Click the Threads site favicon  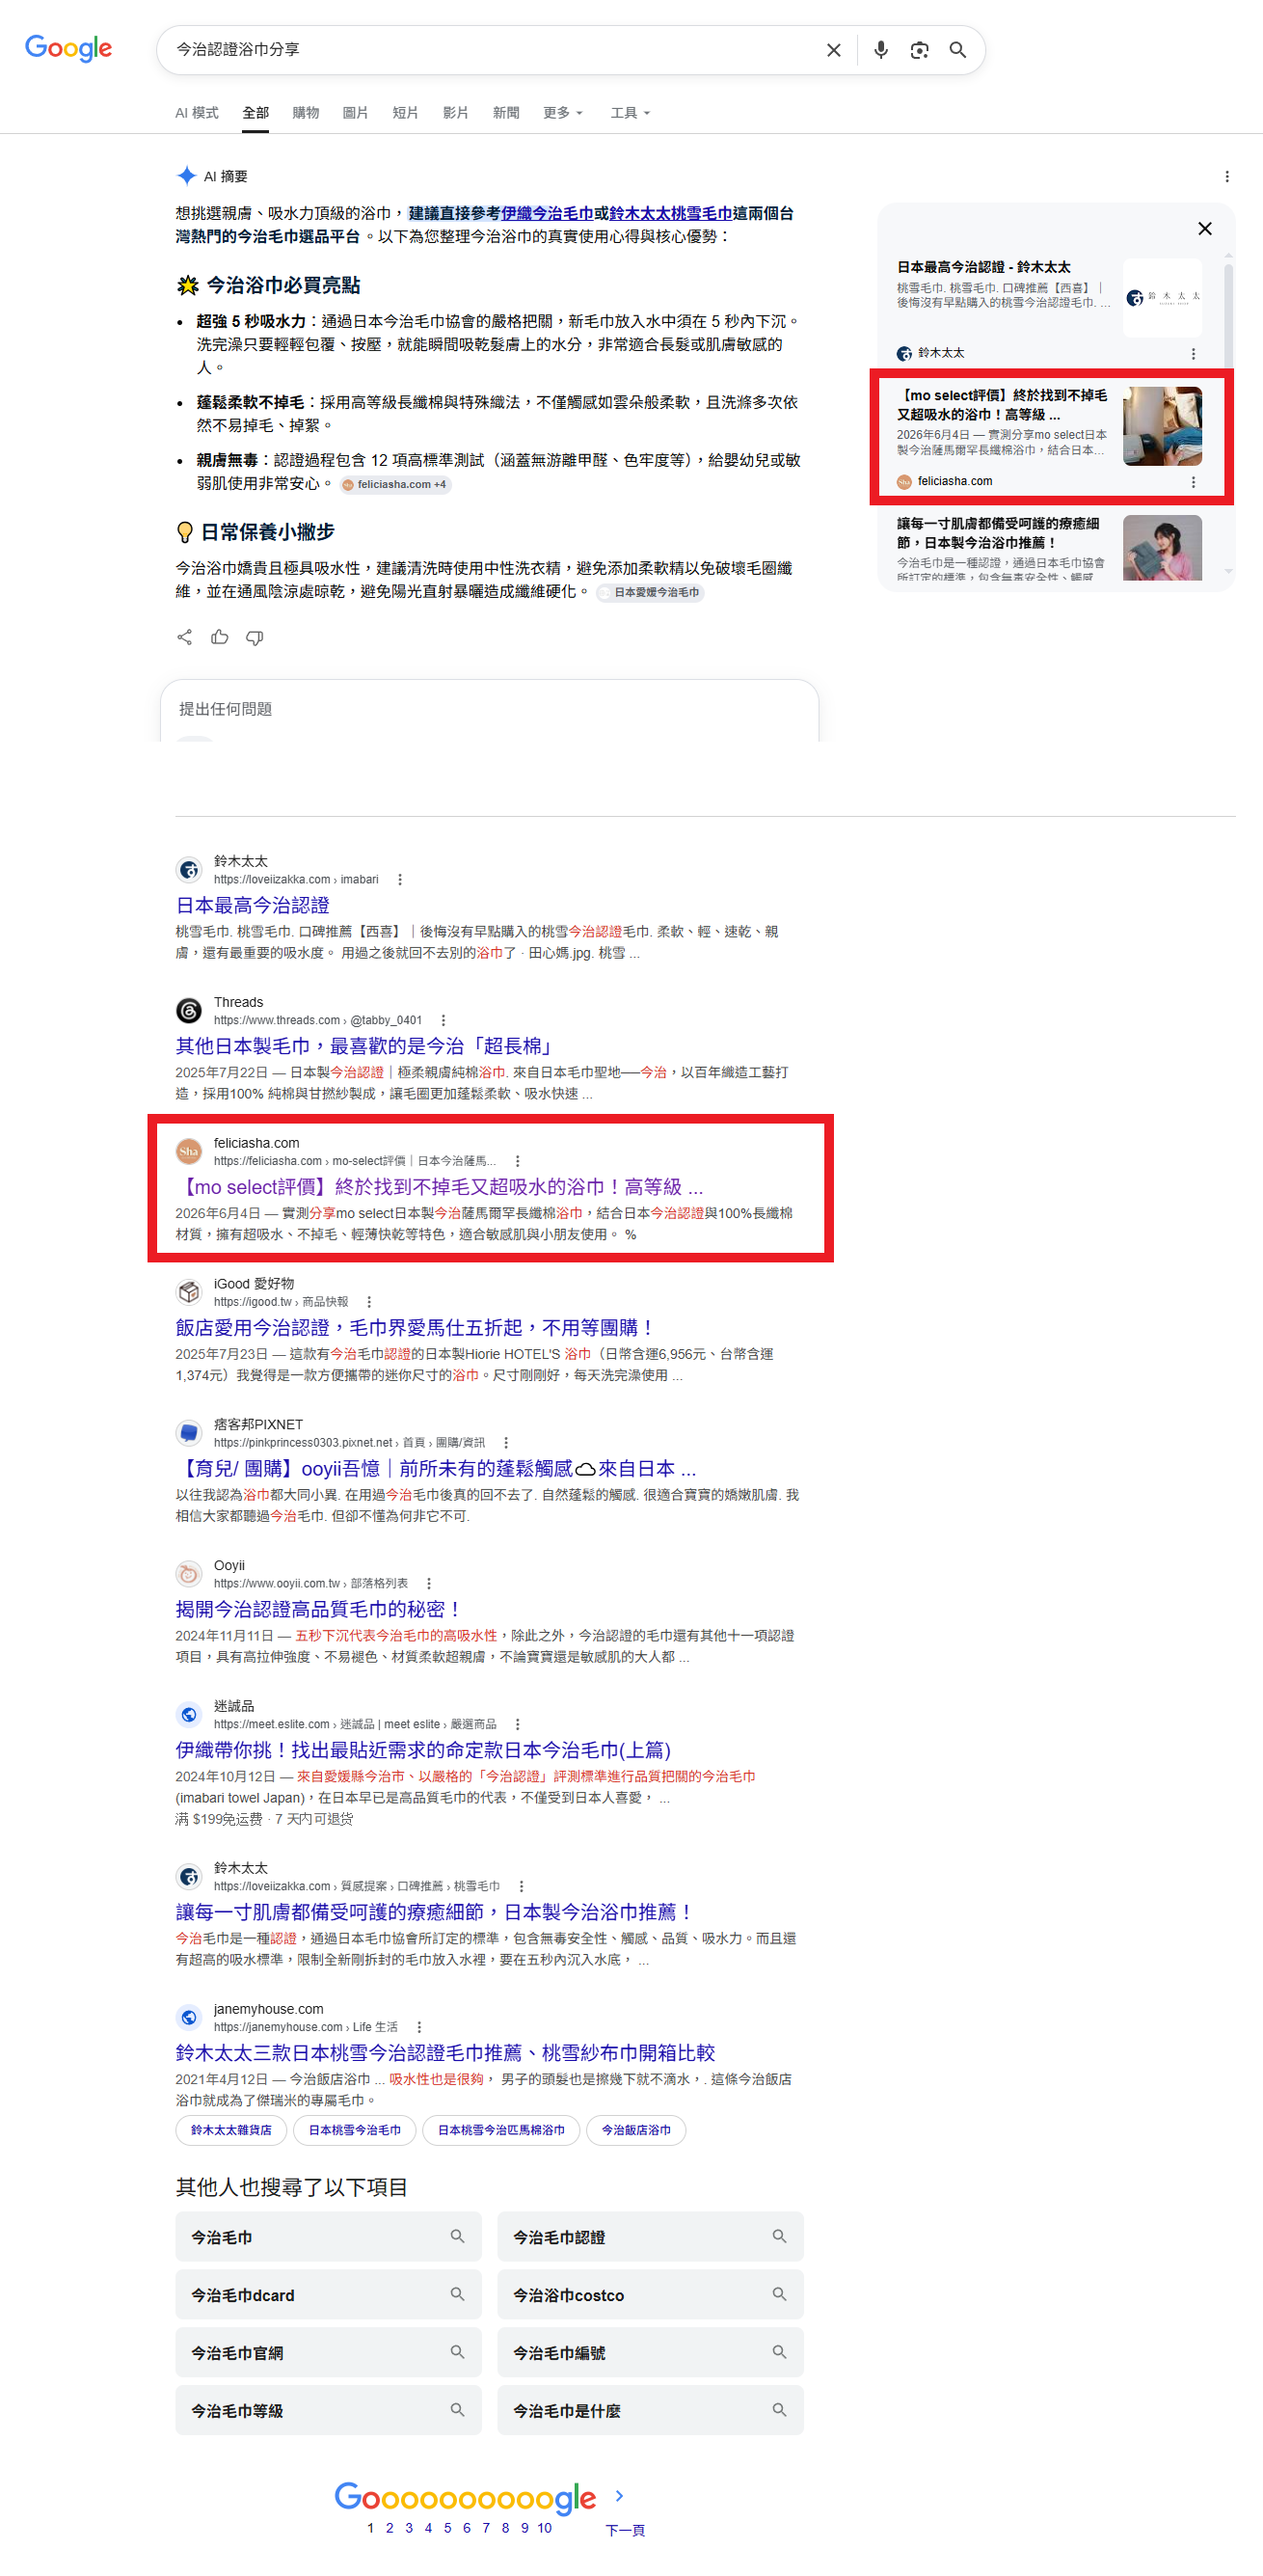[x=189, y=1011]
